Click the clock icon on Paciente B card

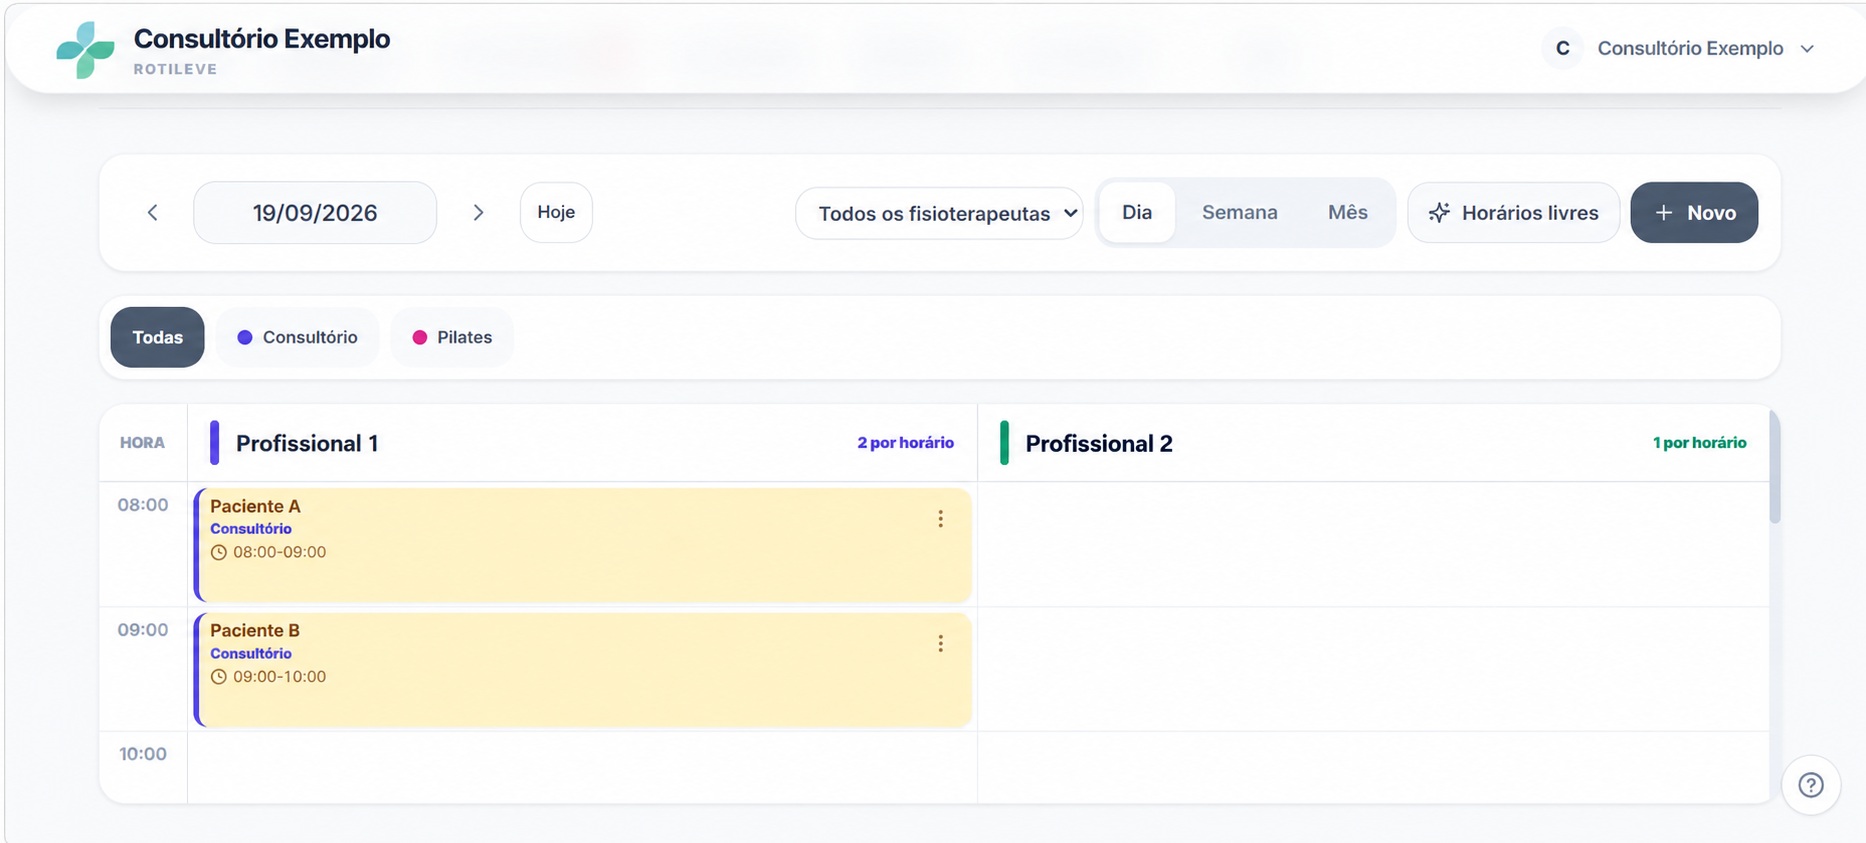tap(218, 677)
